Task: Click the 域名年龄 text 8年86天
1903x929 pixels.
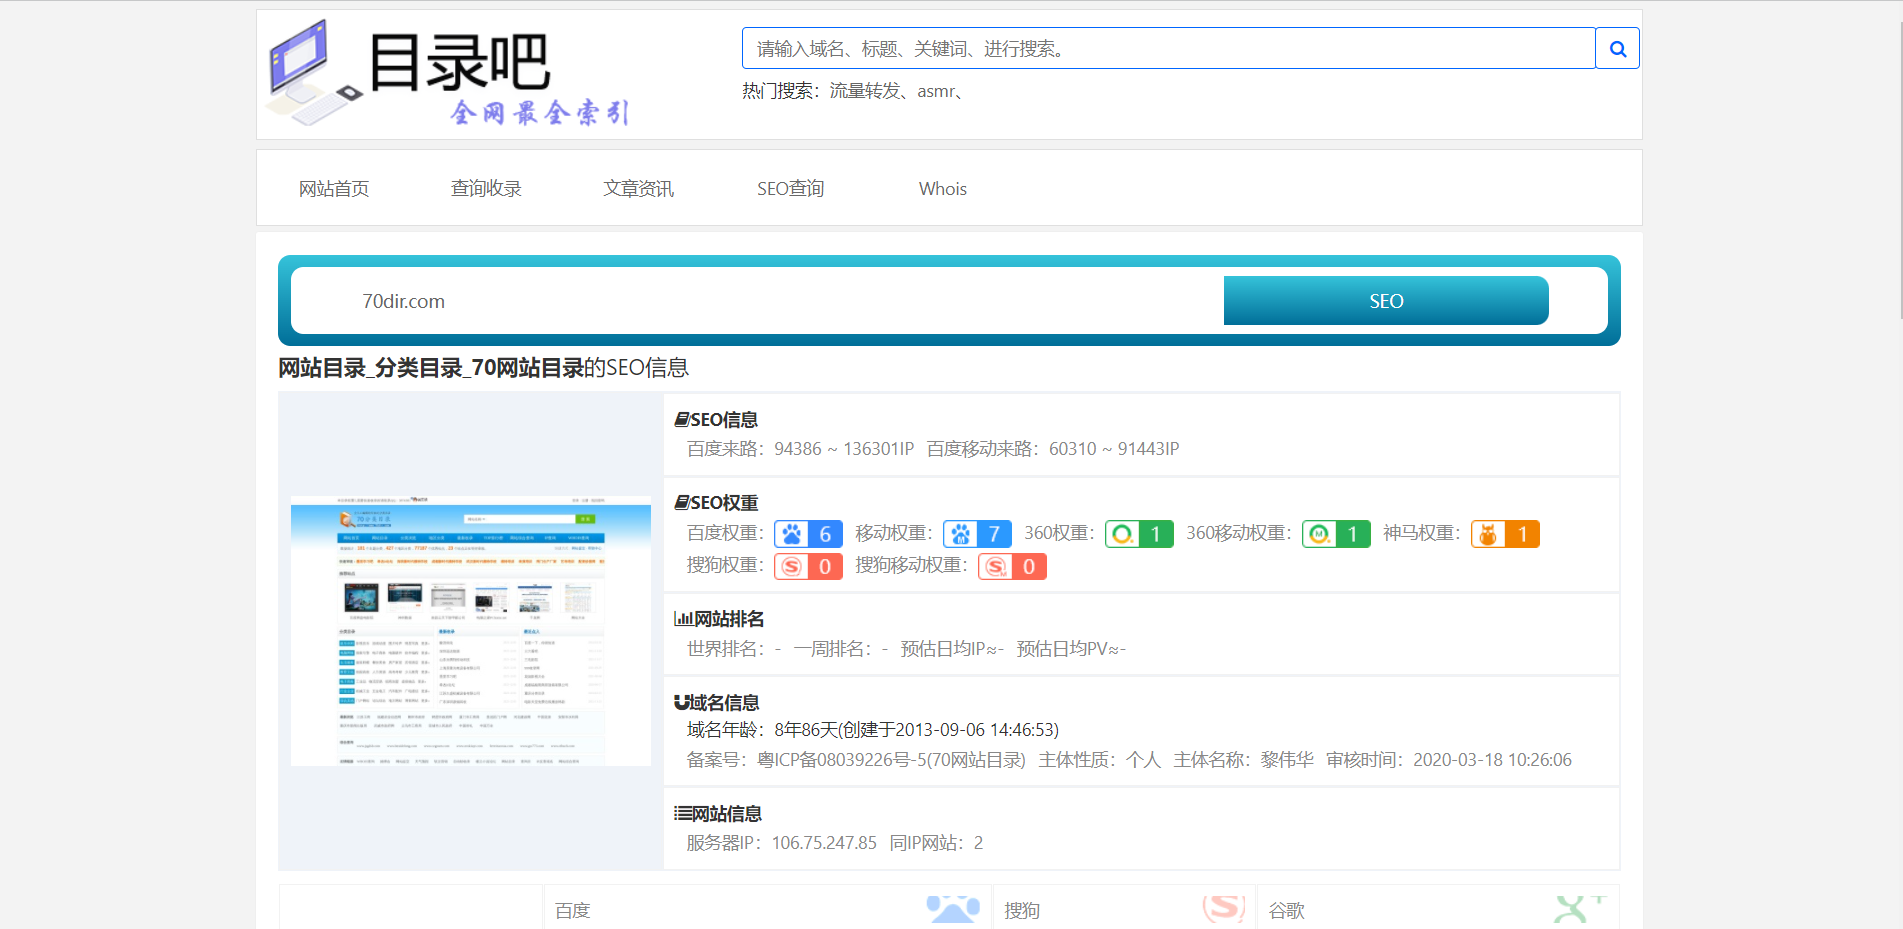Action: click(x=805, y=730)
